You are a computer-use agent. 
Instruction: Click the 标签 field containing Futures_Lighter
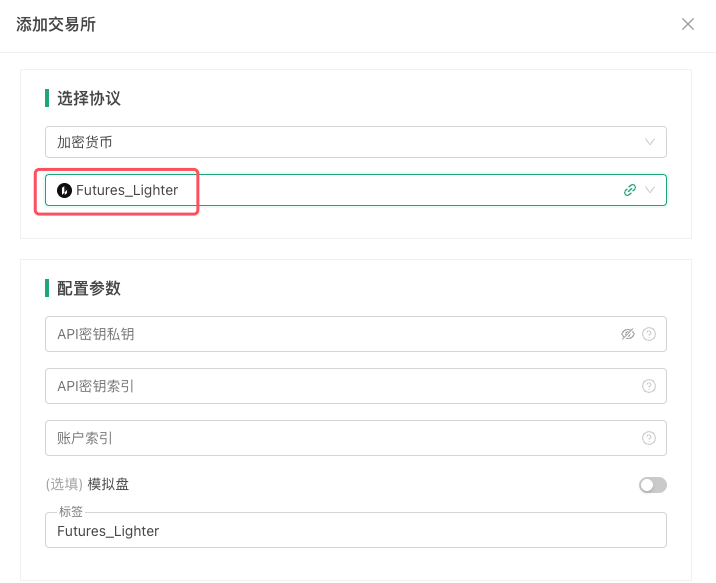click(x=355, y=531)
